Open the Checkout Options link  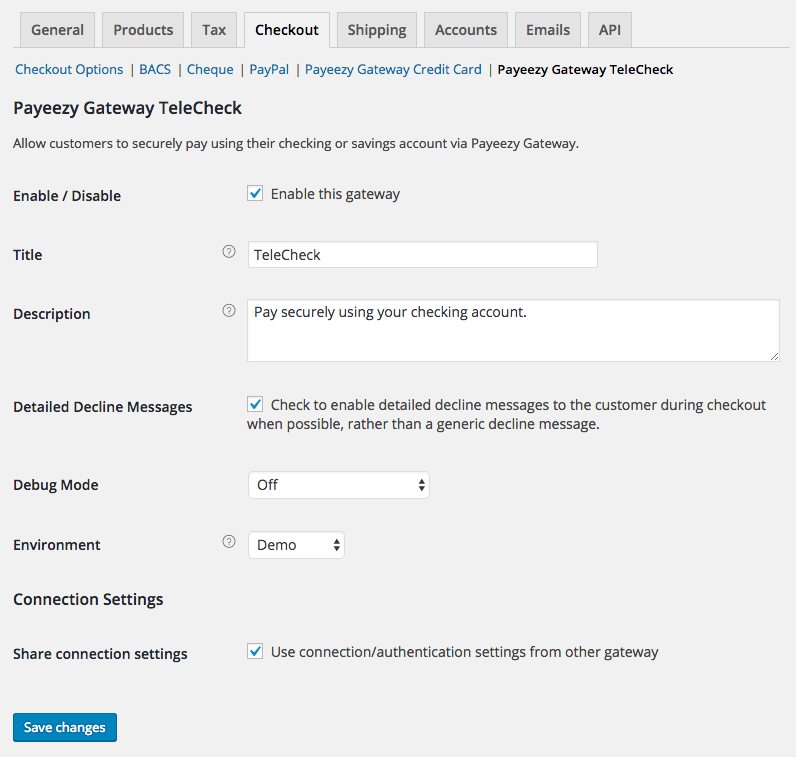pyautogui.click(x=69, y=70)
